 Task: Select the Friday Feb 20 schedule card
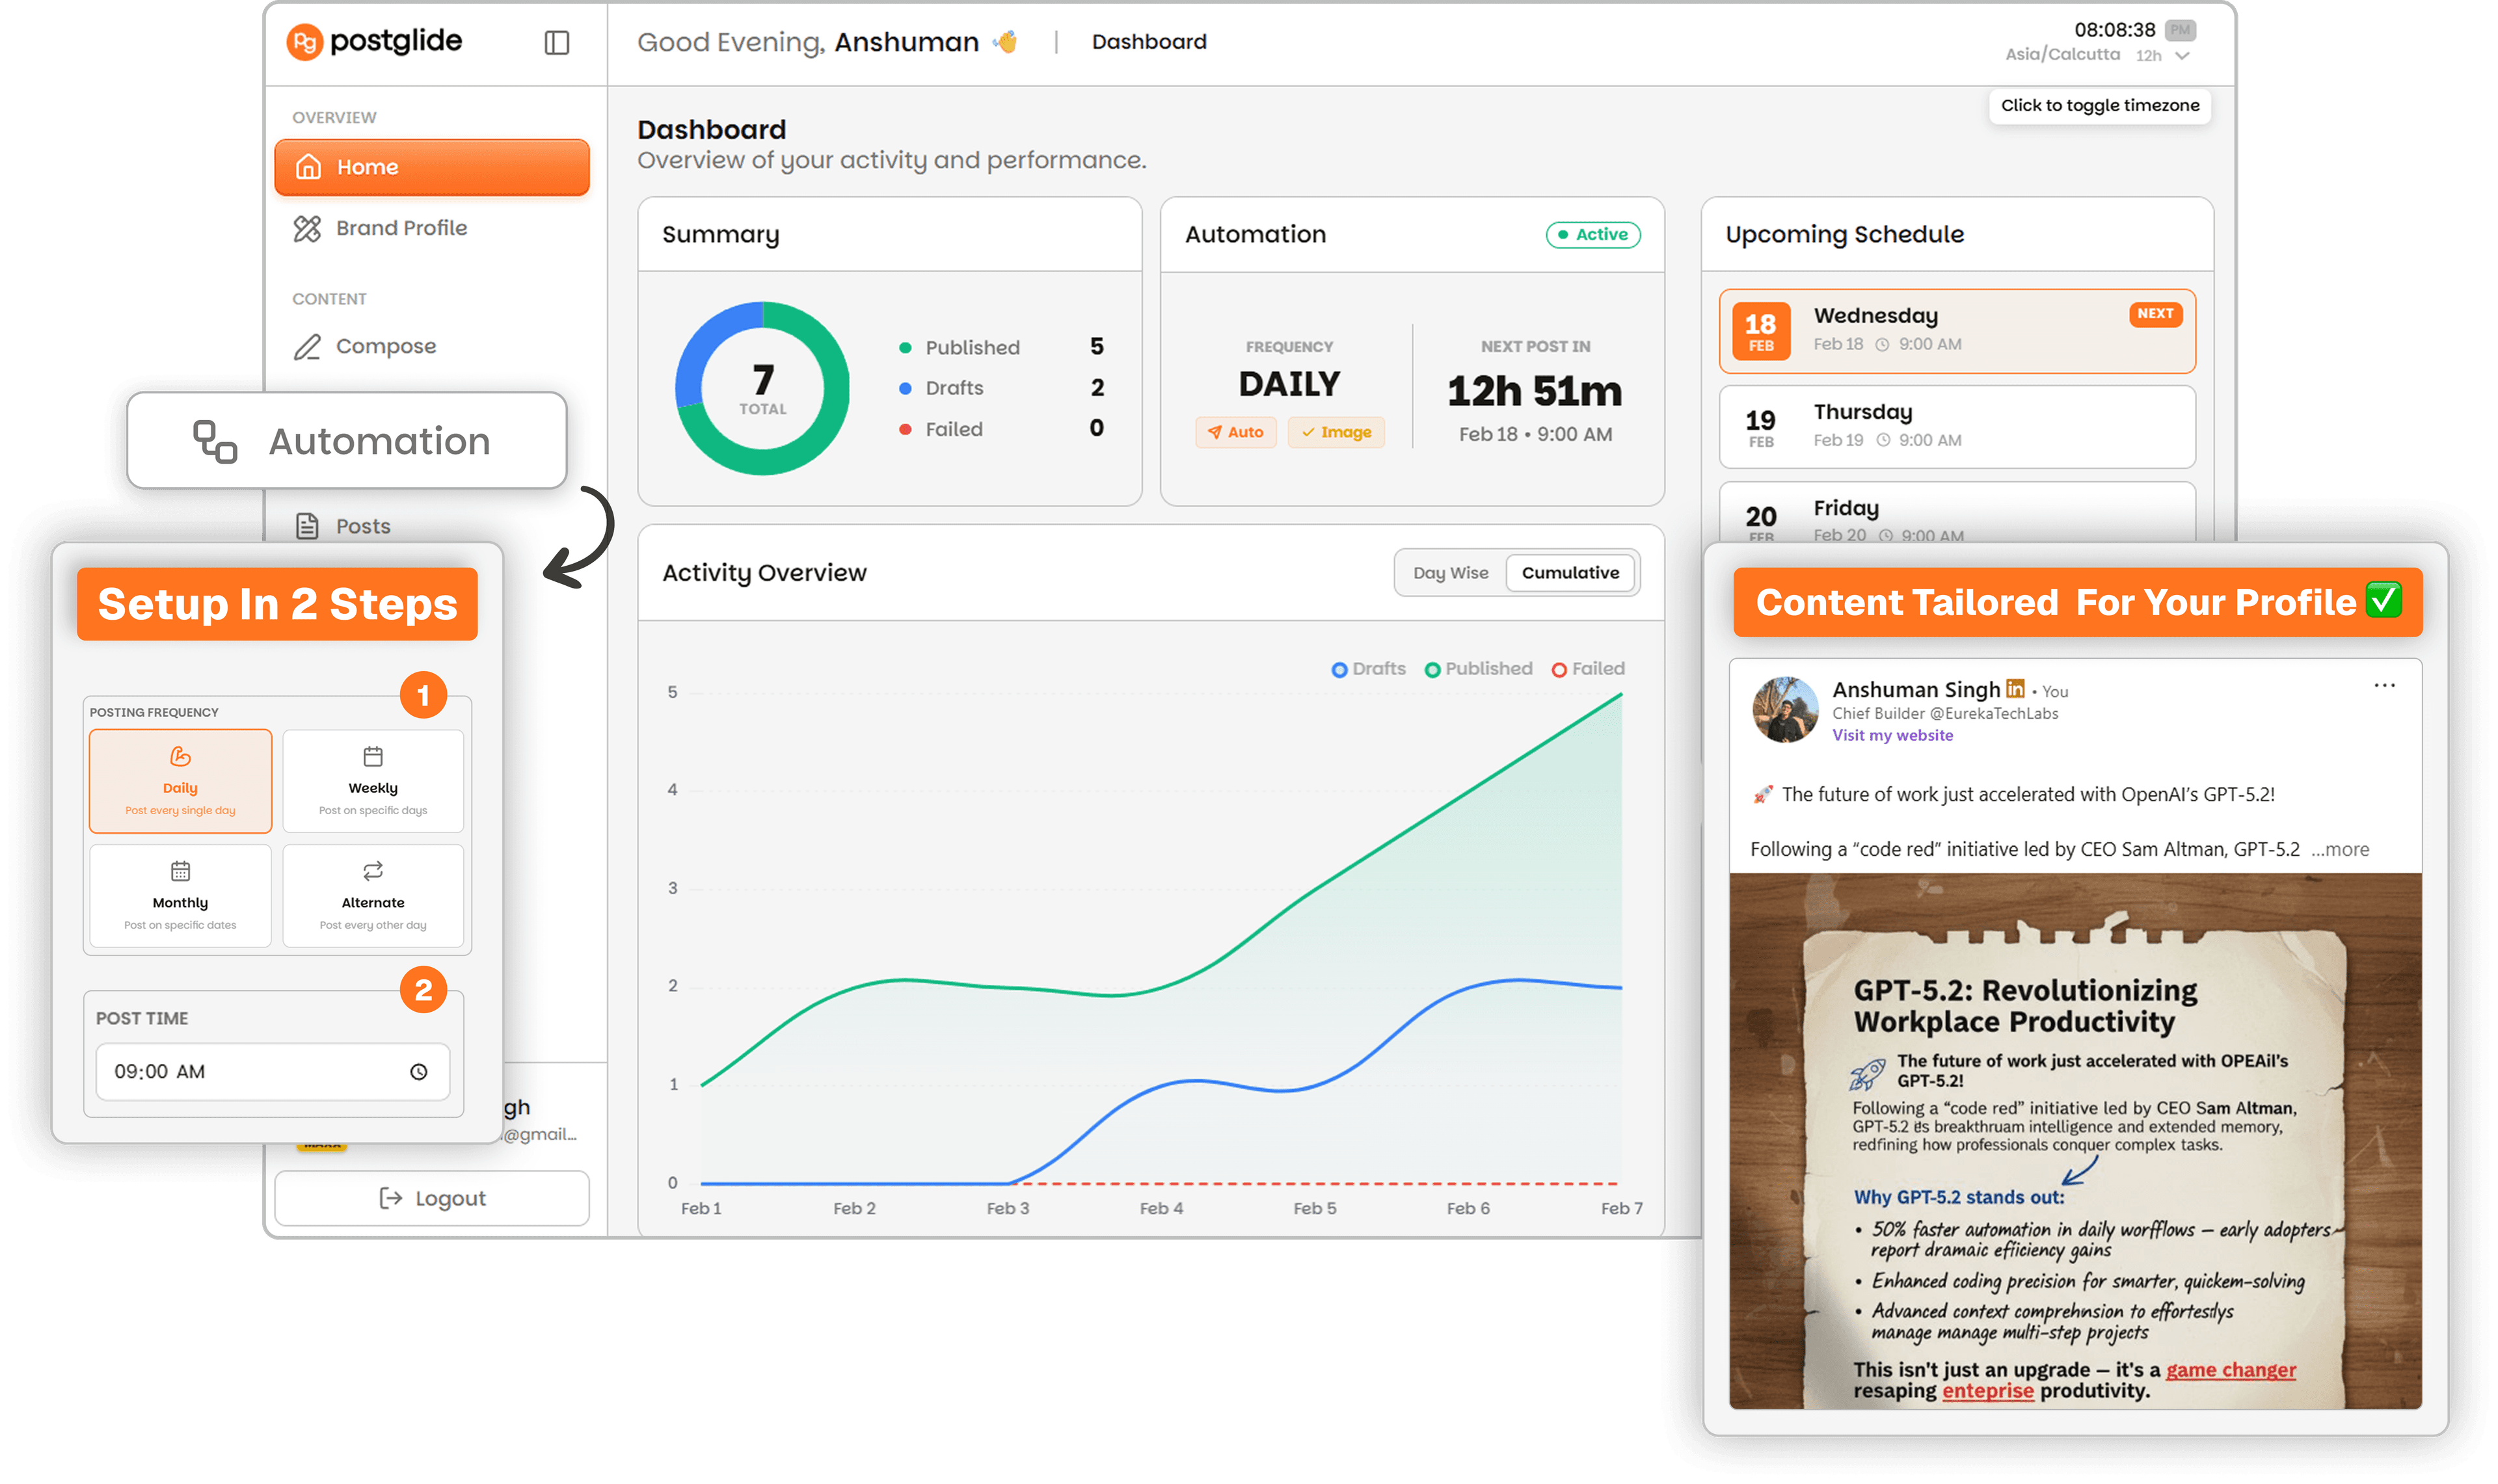pyautogui.click(x=1957, y=513)
